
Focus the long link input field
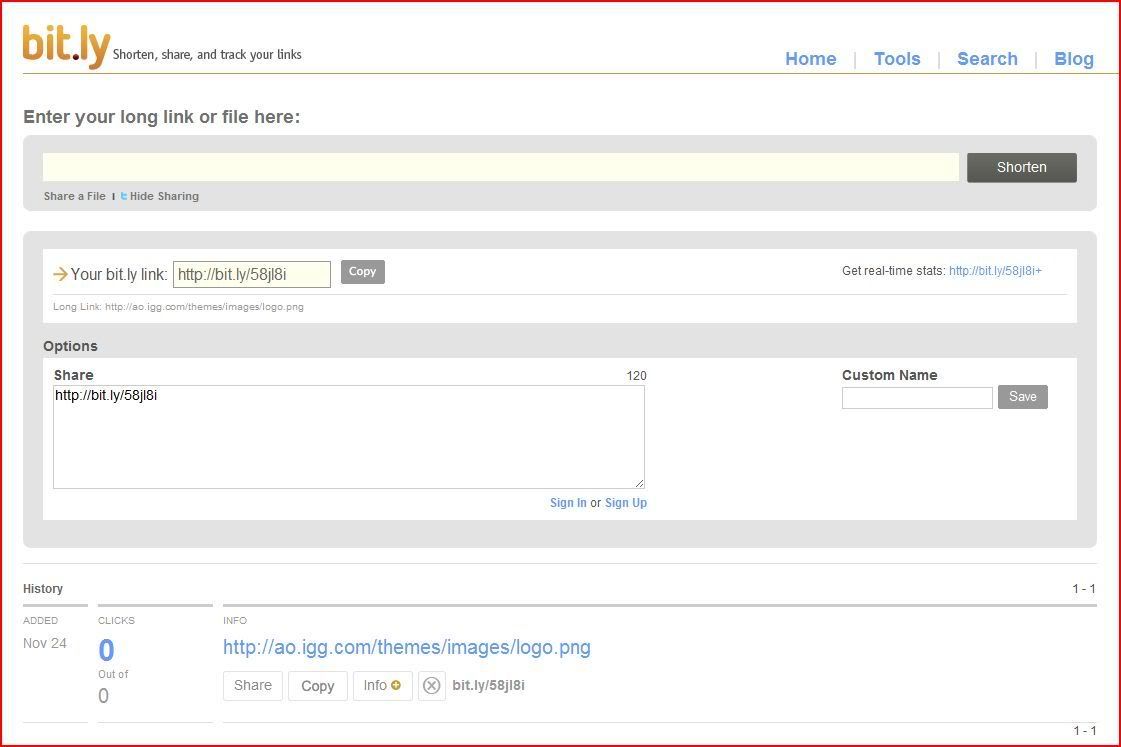point(500,167)
